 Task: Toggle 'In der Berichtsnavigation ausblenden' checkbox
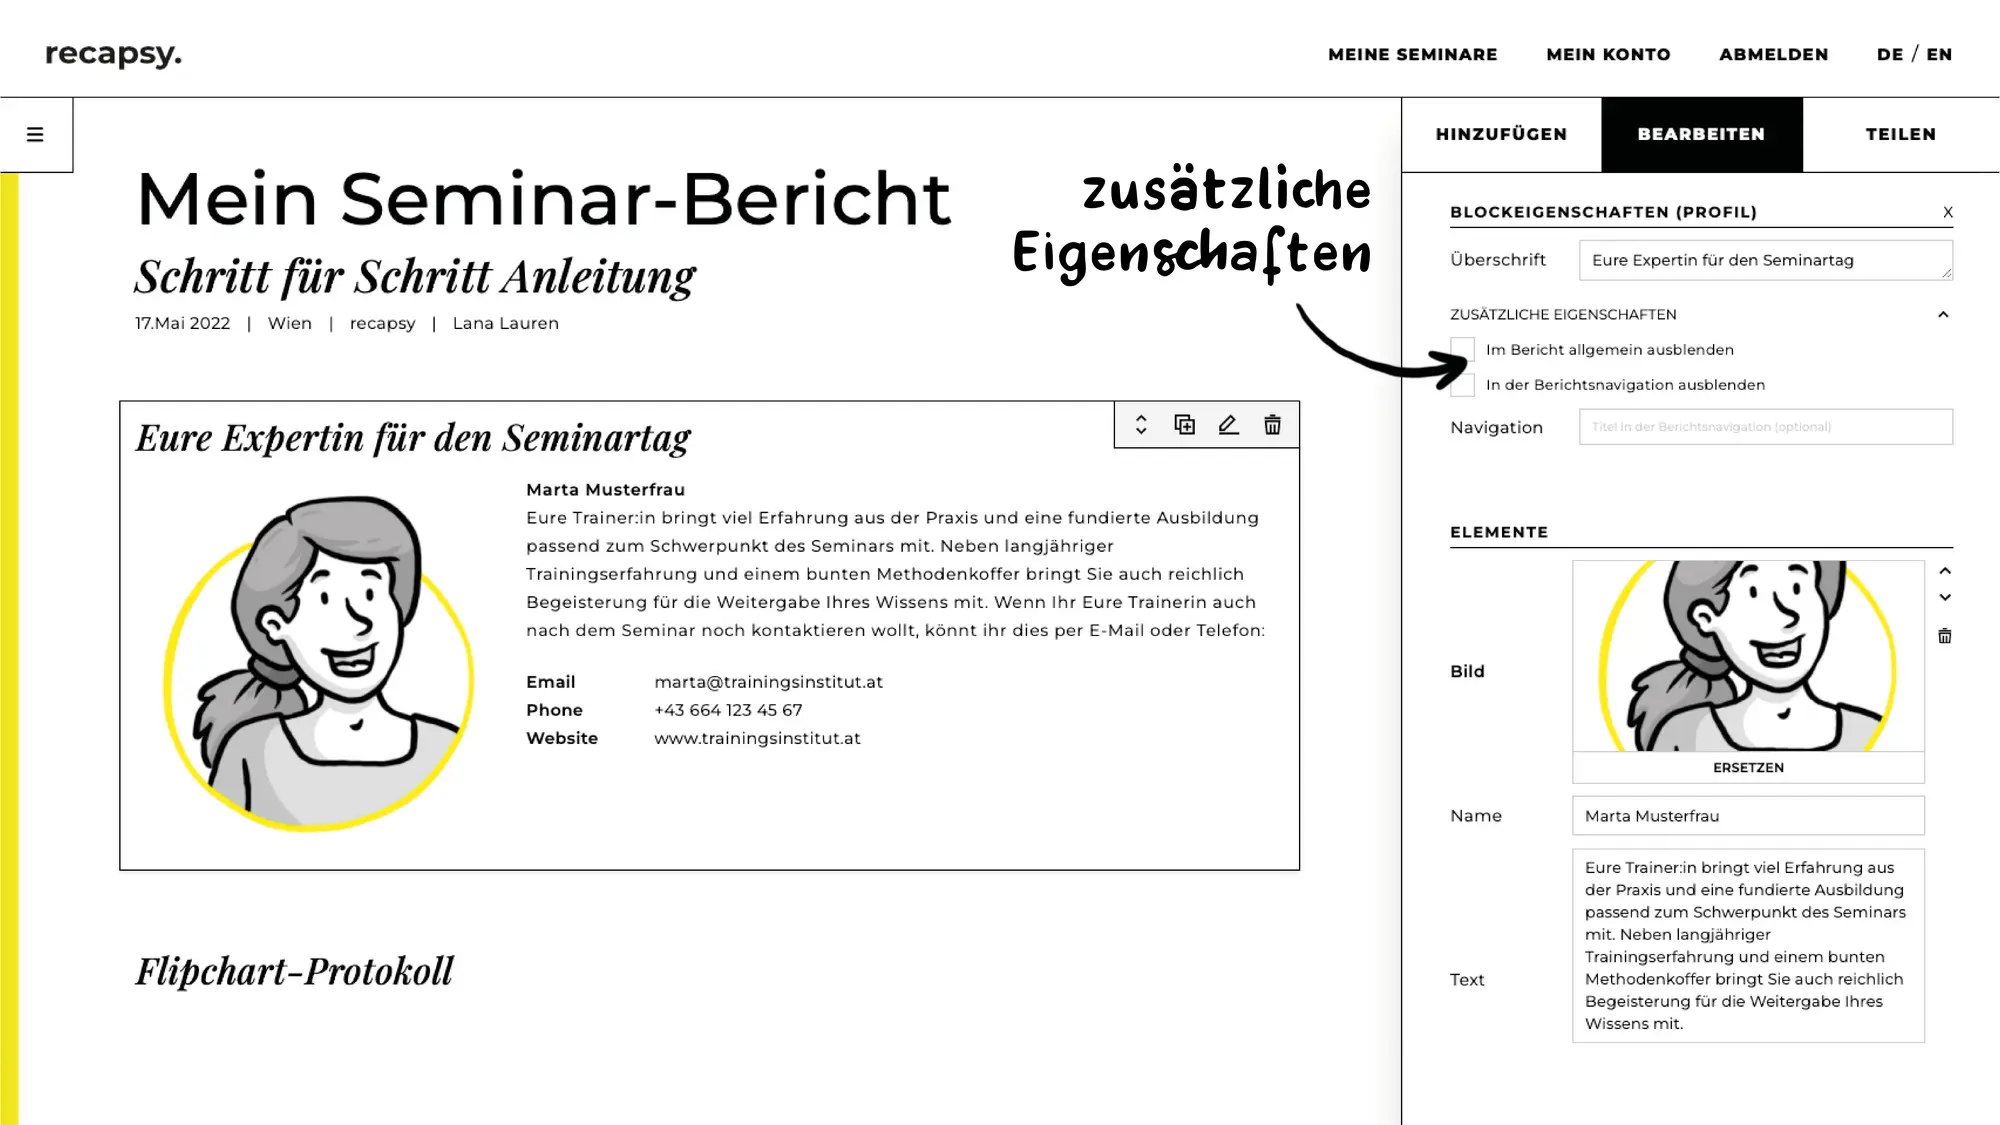tap(1462, 385)
